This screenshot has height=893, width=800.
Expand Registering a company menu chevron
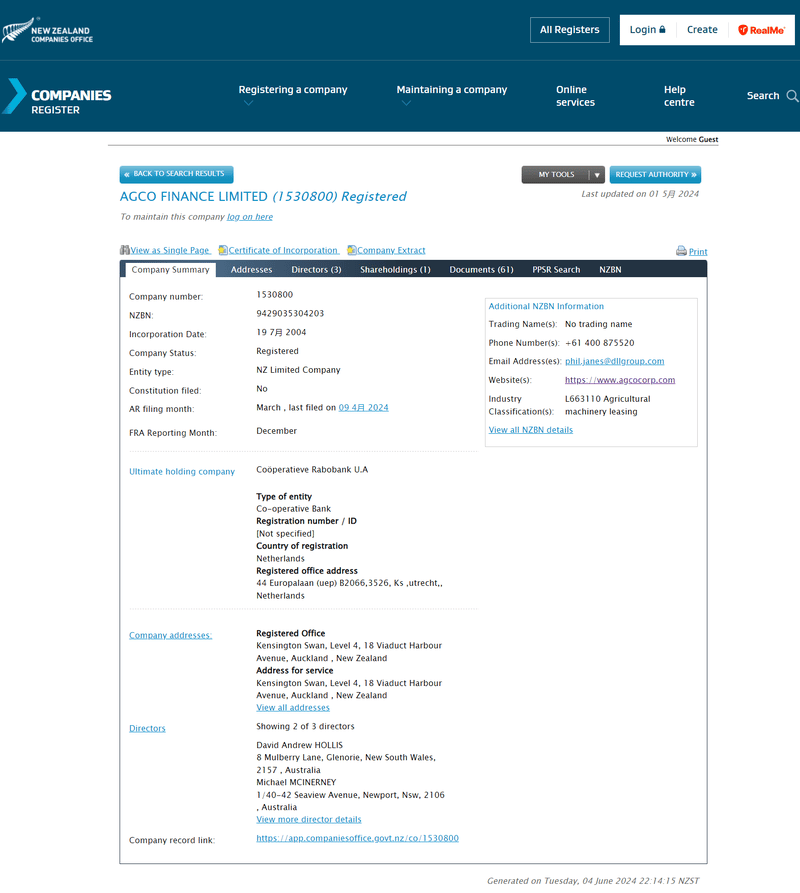[248, 103]
